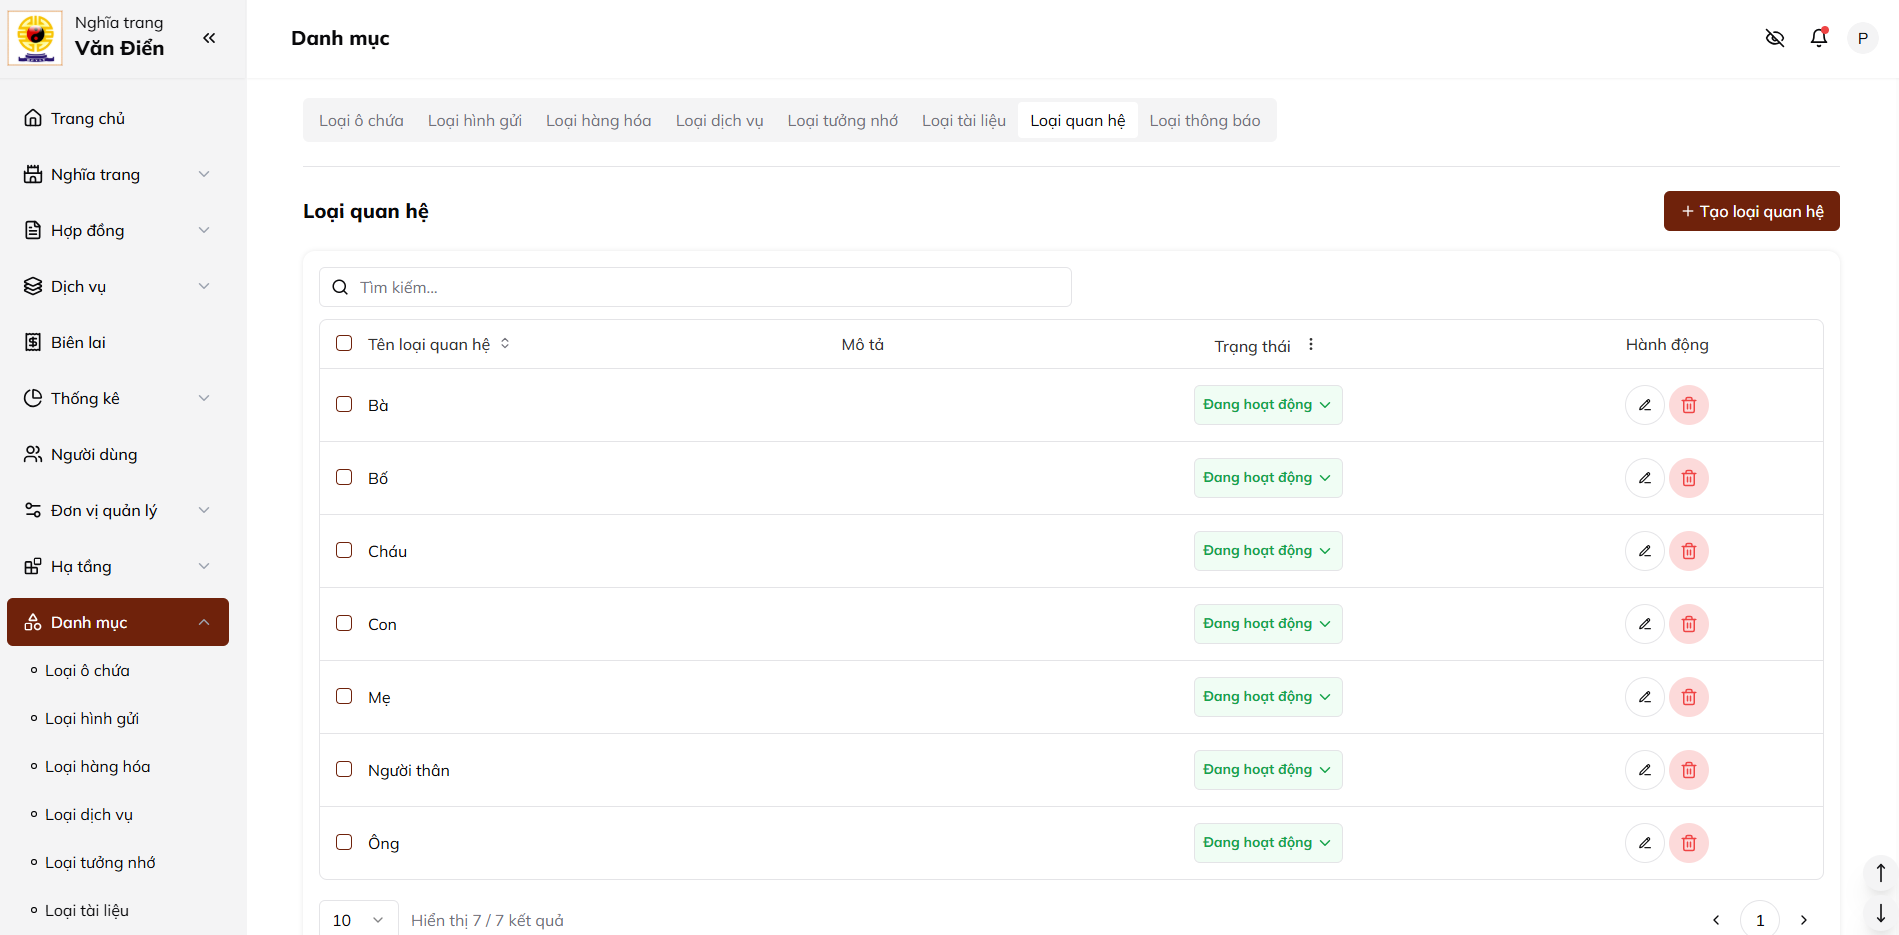Click the edit pencil for Người thân
Viewport: 1899px width, 935px height.
click(1644, 770)
